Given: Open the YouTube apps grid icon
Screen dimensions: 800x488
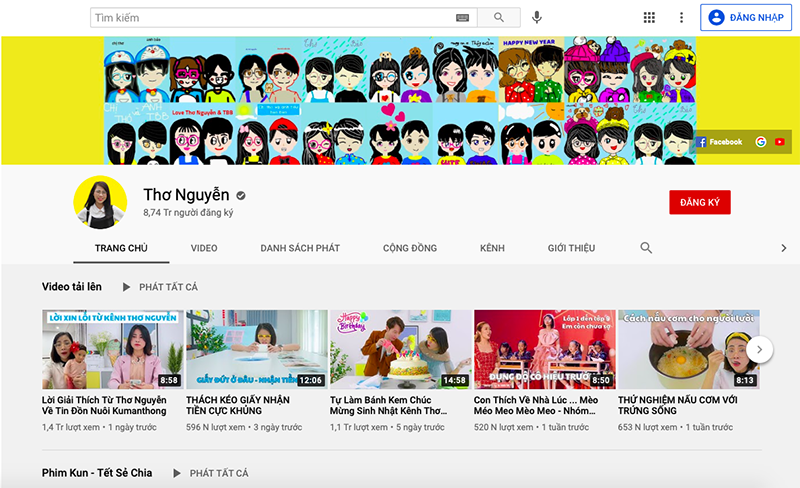Looking at the screenshot, I should (x=649, y=18).
